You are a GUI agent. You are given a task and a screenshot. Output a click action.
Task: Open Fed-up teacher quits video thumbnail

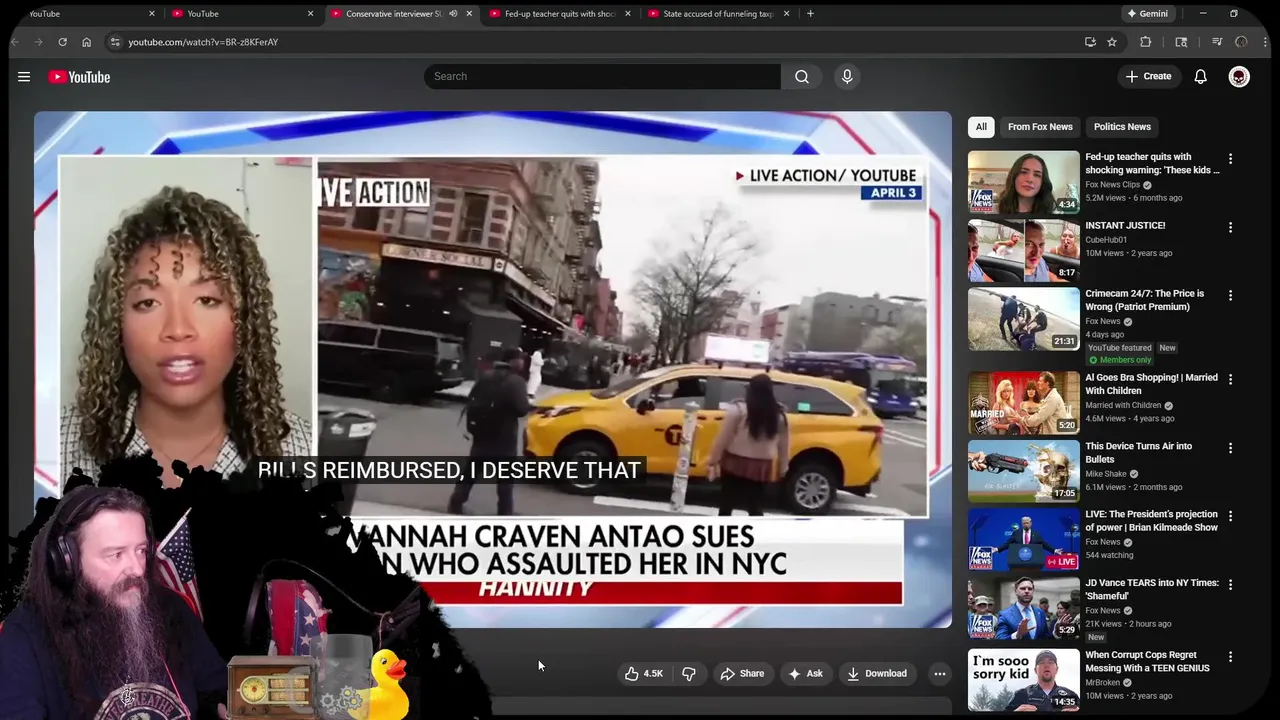[x=1023, y=182]
